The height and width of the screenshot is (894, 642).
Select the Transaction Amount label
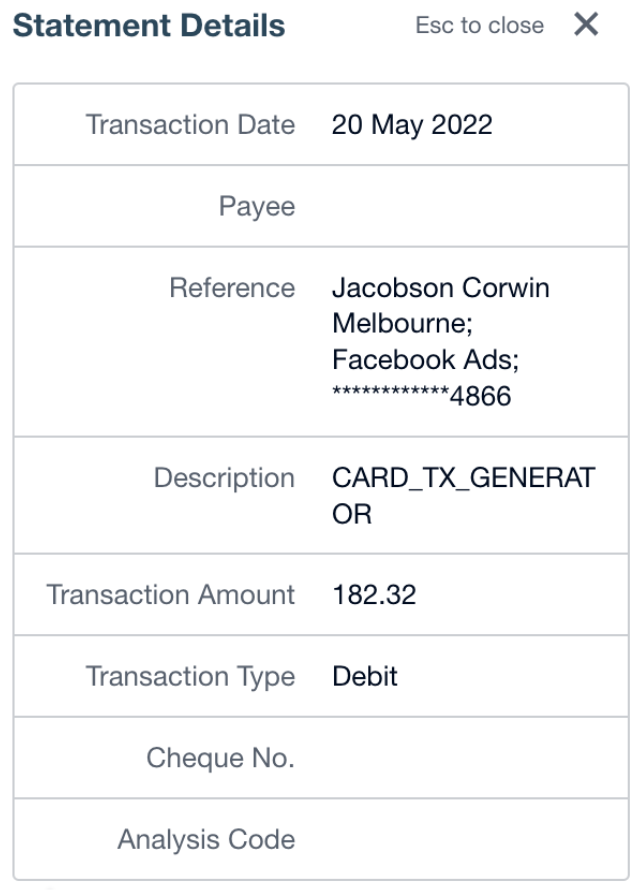(171, 595)
